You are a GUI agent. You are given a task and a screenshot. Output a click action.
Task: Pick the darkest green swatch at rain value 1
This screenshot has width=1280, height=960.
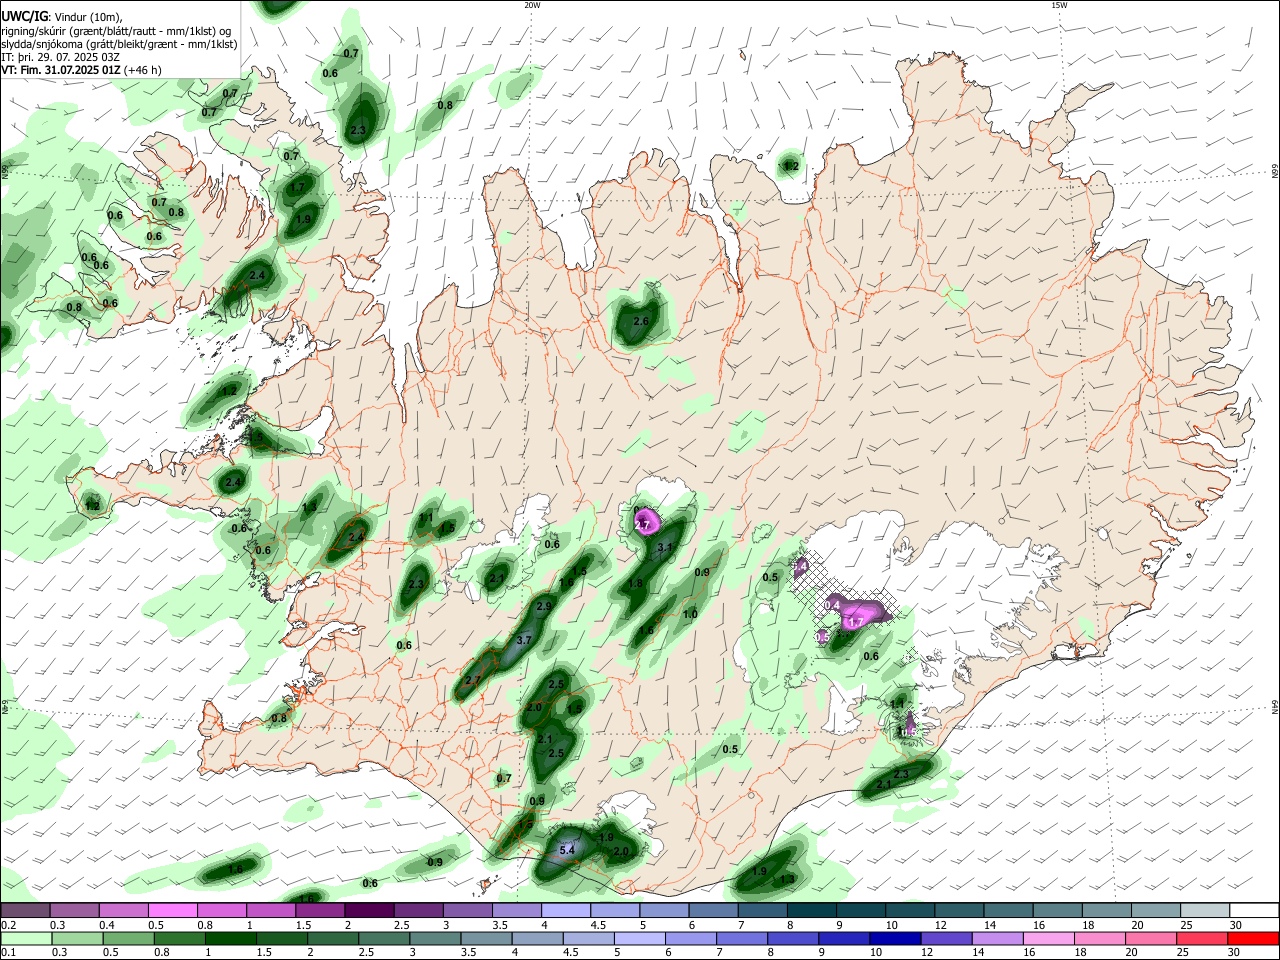point(231,939)
